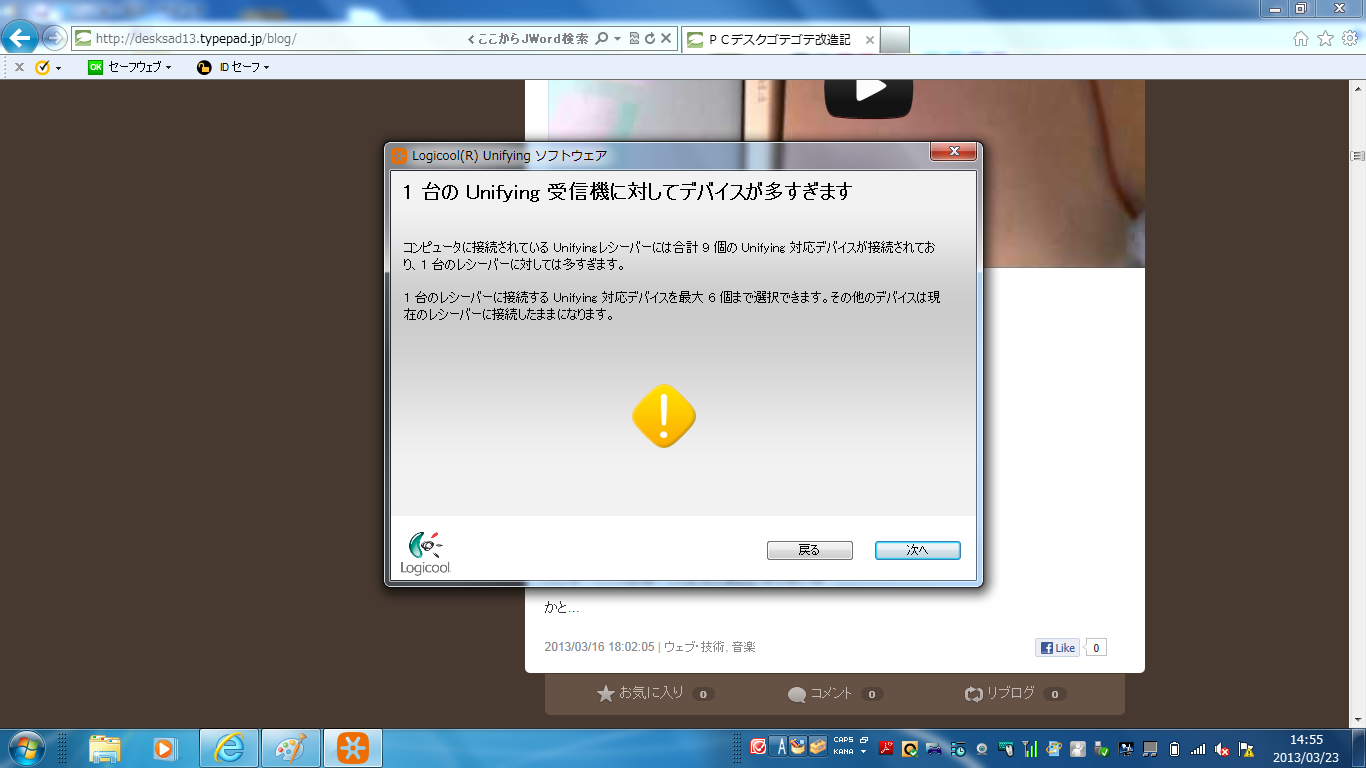The height and width of the screenshot is (768, 1366).
Task: Click the yellow warning exclamation icon
Action: (664, 416)
